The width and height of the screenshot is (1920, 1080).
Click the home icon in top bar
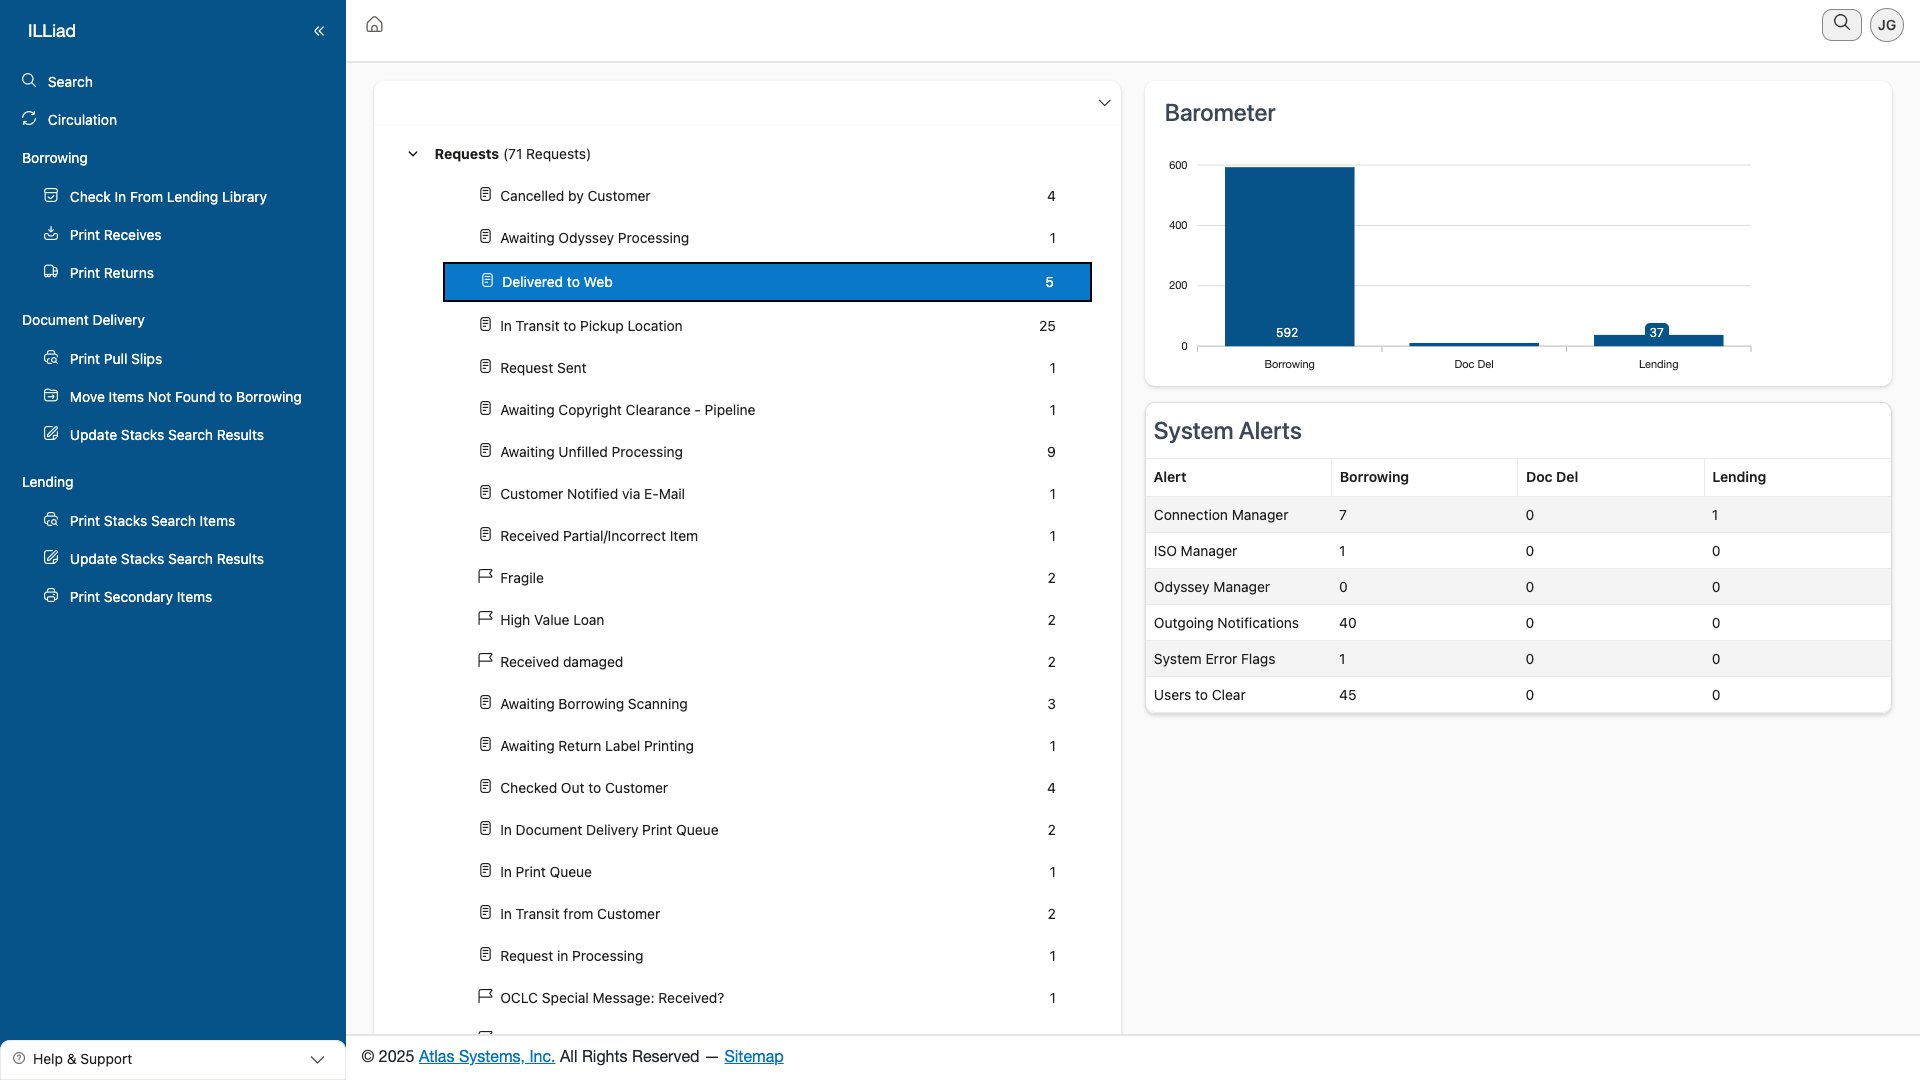click(x=374, y=24)
